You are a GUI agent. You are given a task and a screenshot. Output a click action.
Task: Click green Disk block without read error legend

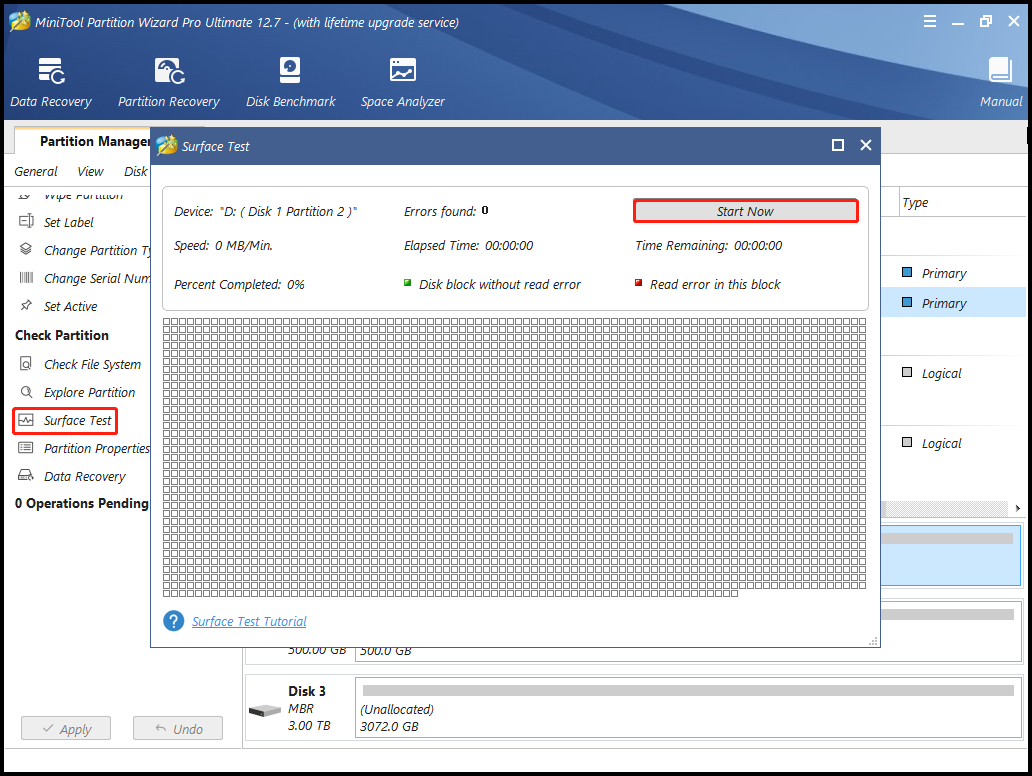coord(492,284)
